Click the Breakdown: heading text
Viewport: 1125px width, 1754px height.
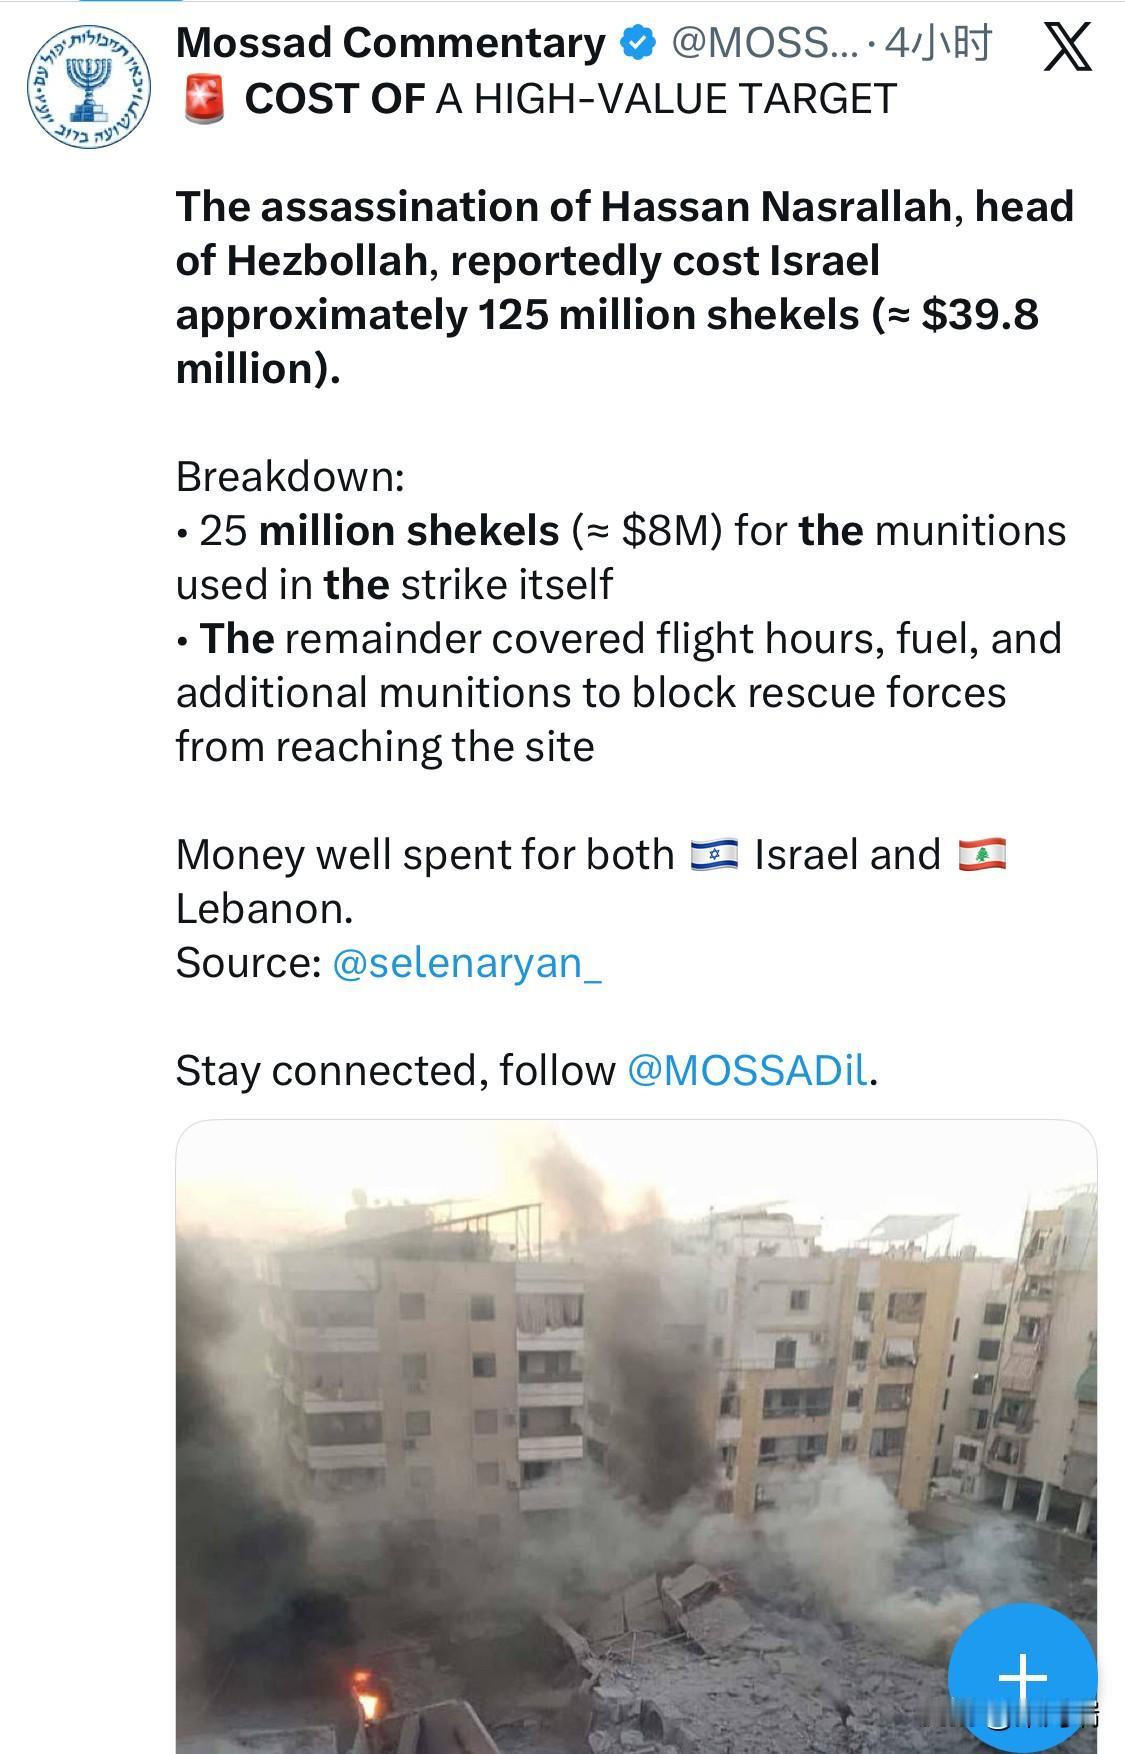290,477
